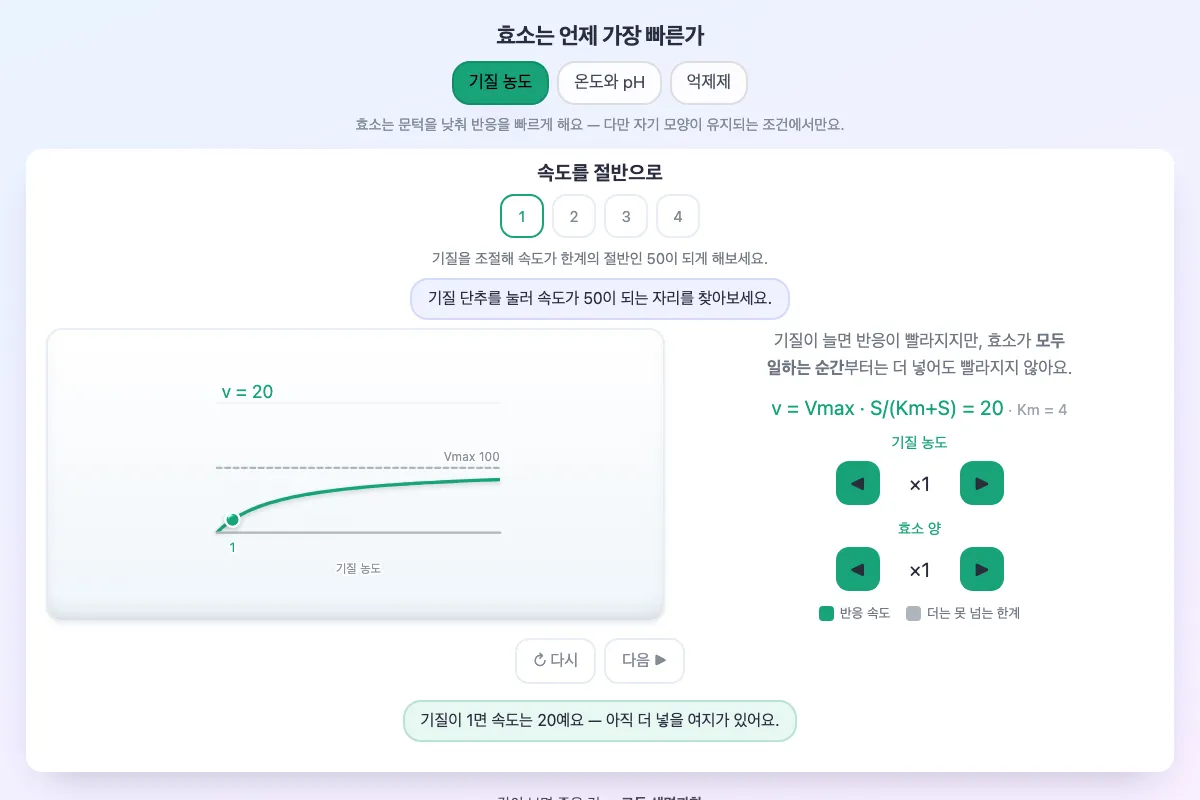Decrease substrate concentration (기질 농도) with left arrow
Image resolution: width=1200 pixels, height=800 pixels.
[x=858, y=484]
